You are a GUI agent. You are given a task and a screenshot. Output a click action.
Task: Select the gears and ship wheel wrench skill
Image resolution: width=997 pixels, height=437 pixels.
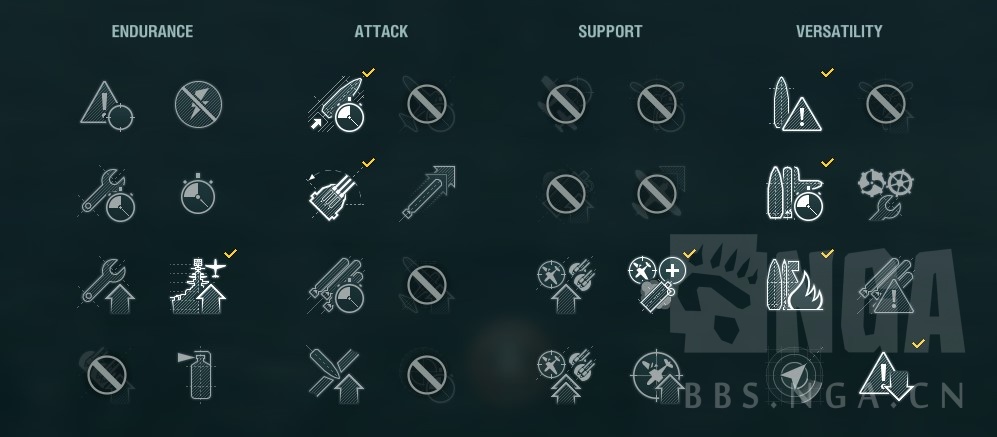[x=886, y=194]
